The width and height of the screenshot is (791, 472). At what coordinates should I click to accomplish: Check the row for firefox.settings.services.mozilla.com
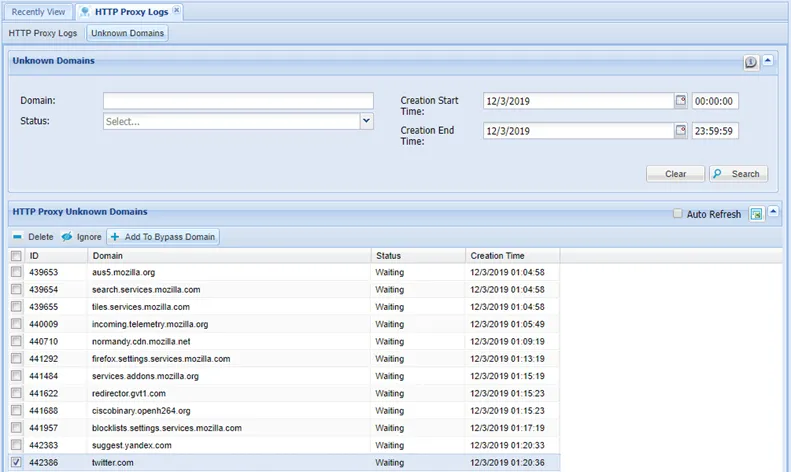tap(16, 358)
